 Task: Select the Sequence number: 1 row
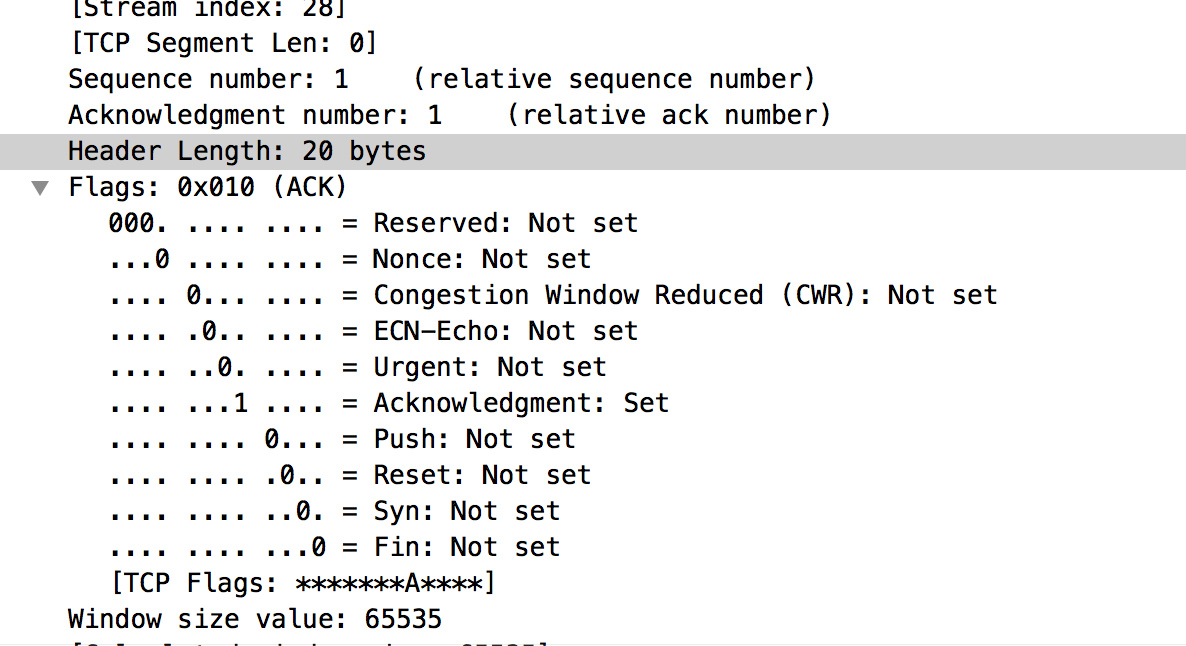coord(208,79)
